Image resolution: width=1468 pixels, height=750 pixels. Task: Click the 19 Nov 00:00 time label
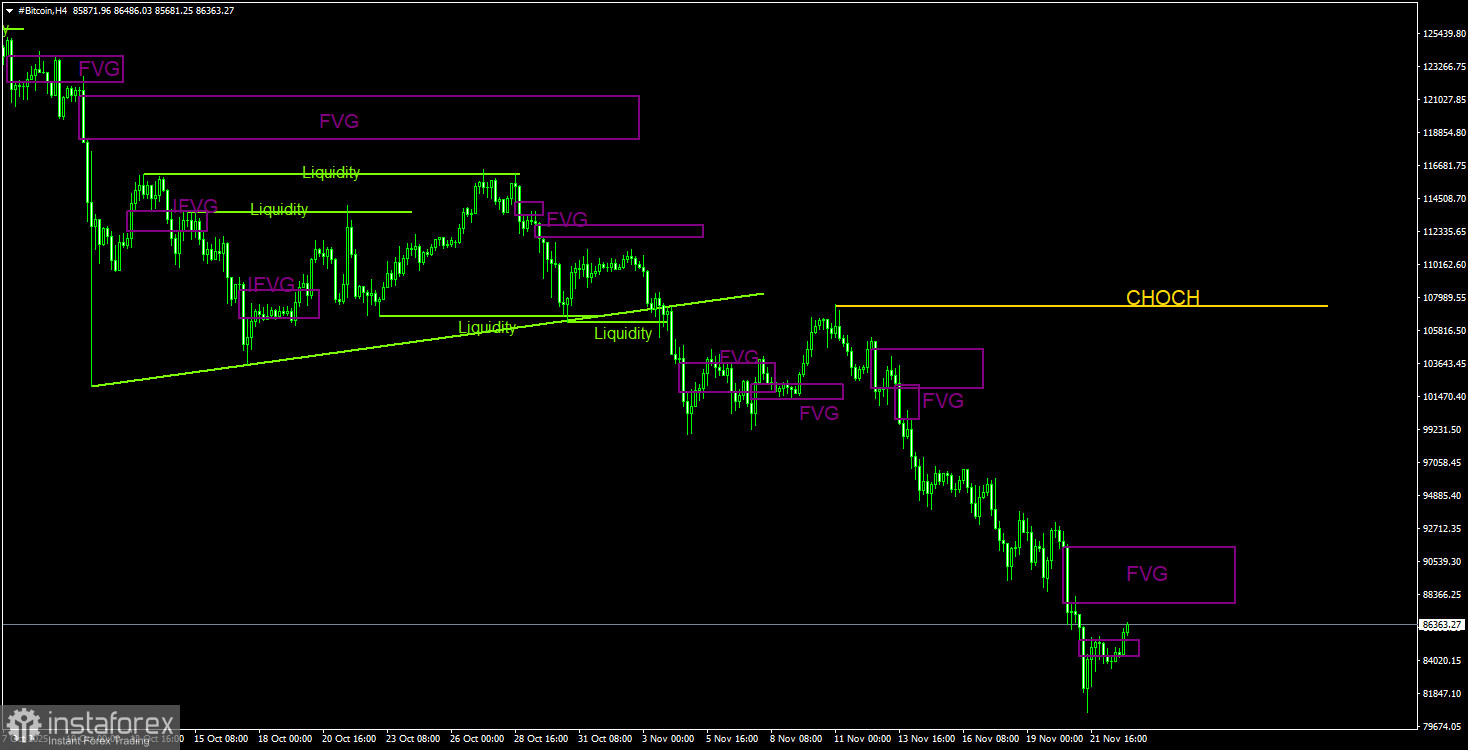coord(1054,739)
